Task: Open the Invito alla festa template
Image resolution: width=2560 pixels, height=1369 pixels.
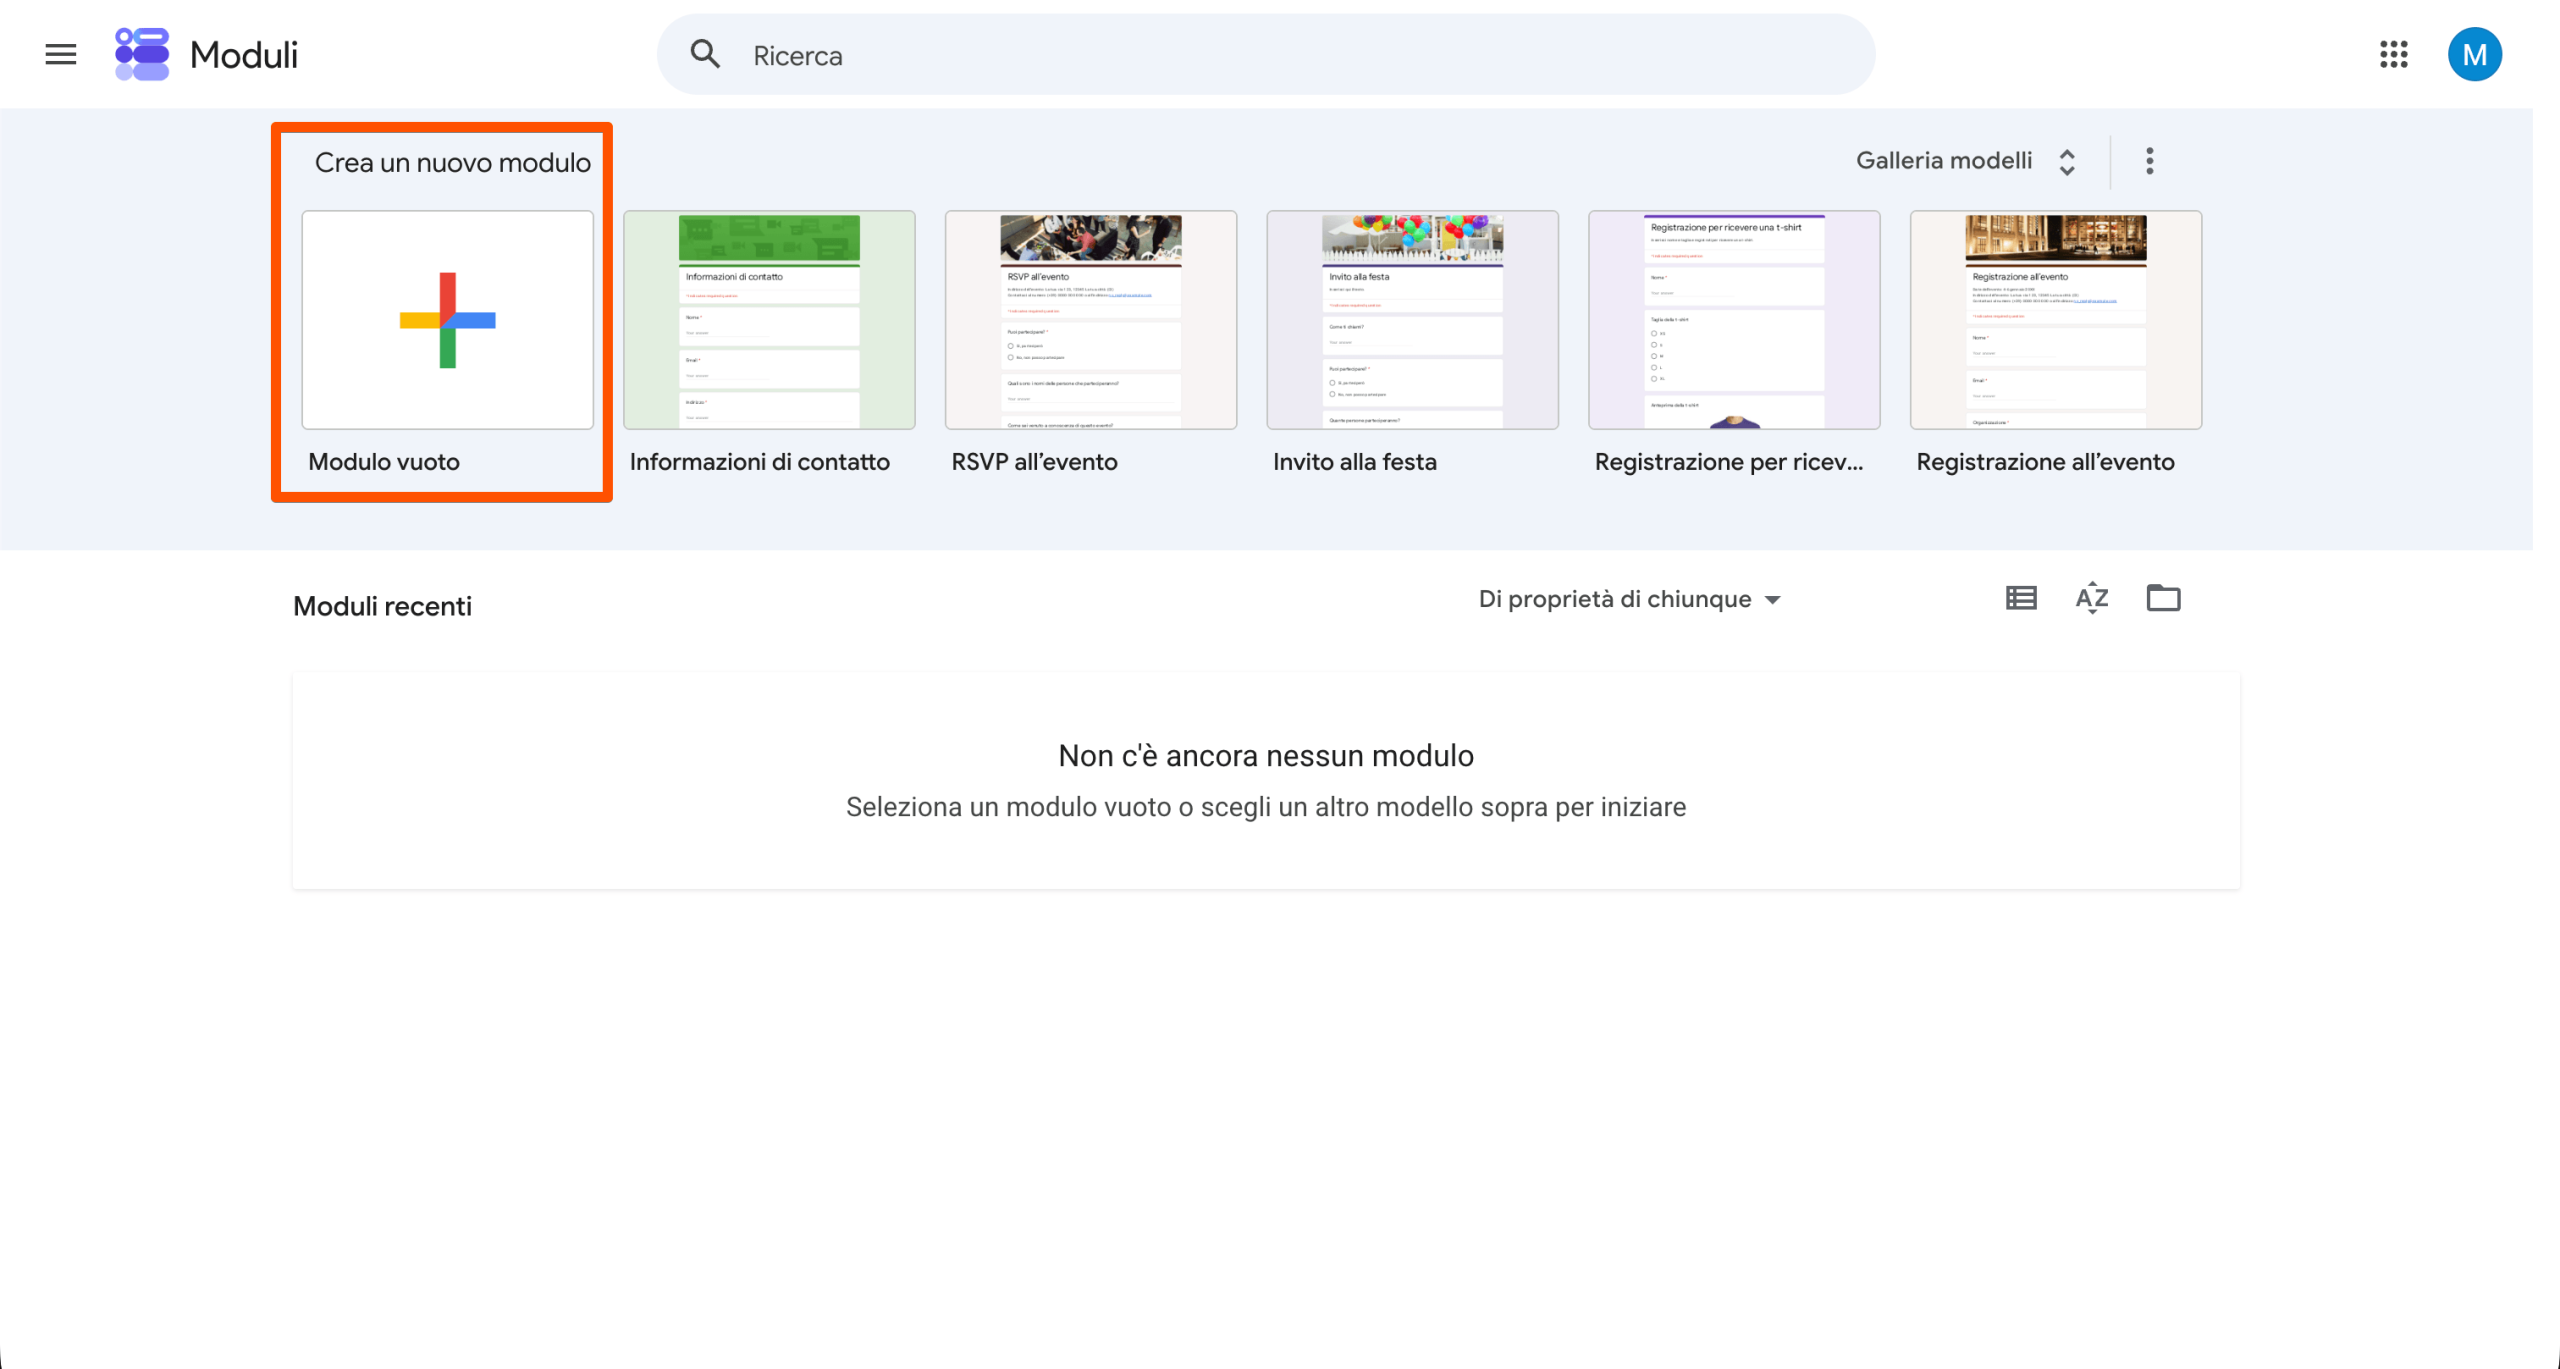Action: (1413, 320)
